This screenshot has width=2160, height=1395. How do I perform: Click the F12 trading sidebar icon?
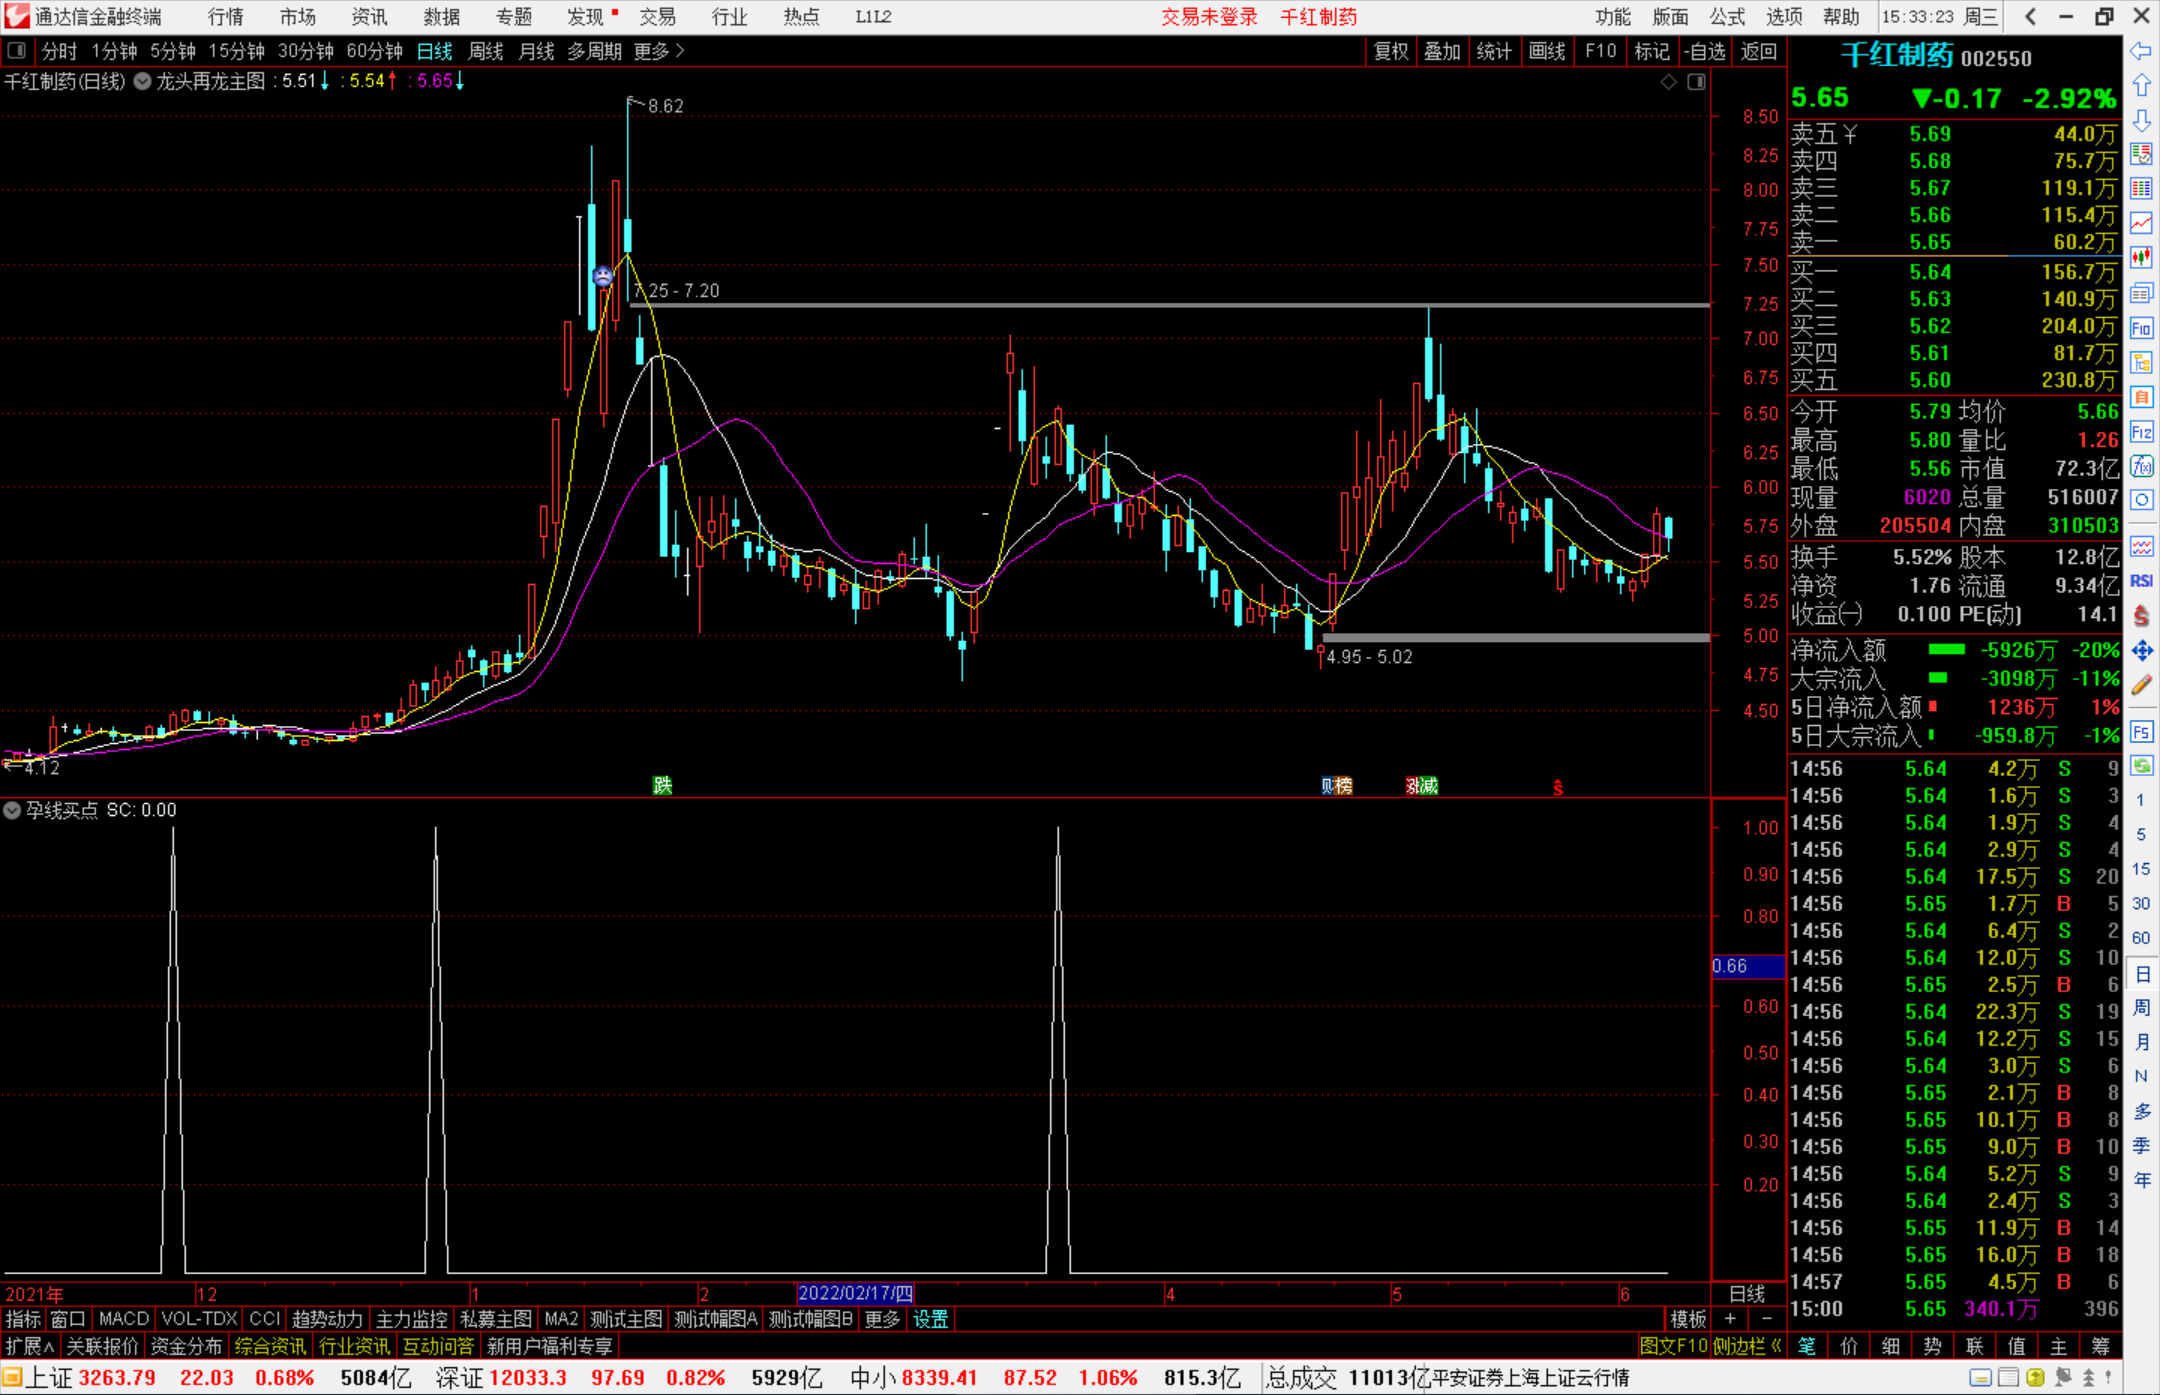click(x=2141, y=432)
